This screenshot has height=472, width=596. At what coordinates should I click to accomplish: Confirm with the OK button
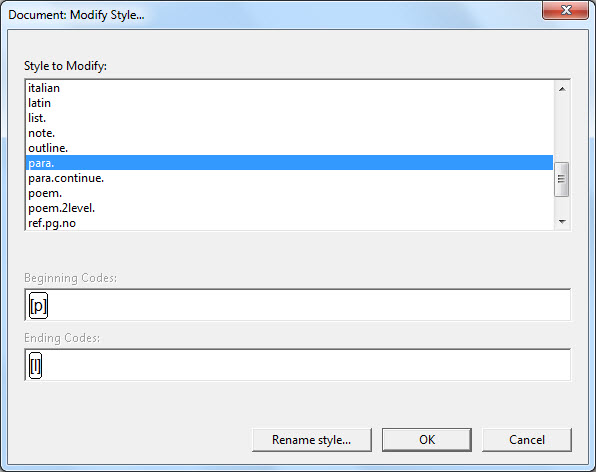pyautogui.click(x=427, y=440)
